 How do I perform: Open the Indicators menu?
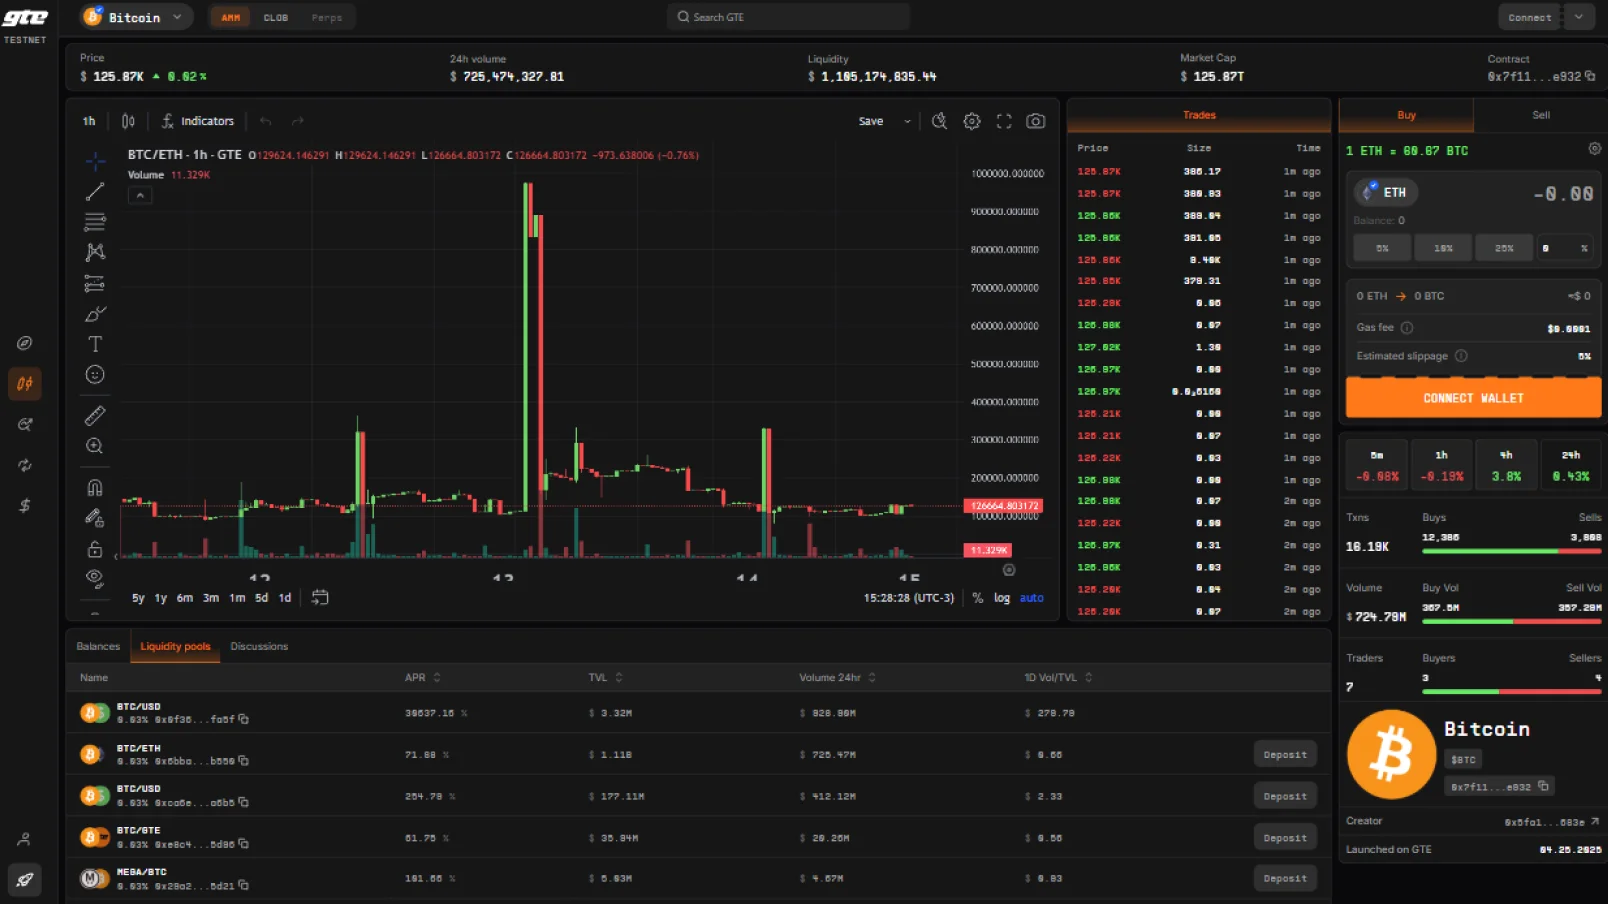[x=198, y=121]
